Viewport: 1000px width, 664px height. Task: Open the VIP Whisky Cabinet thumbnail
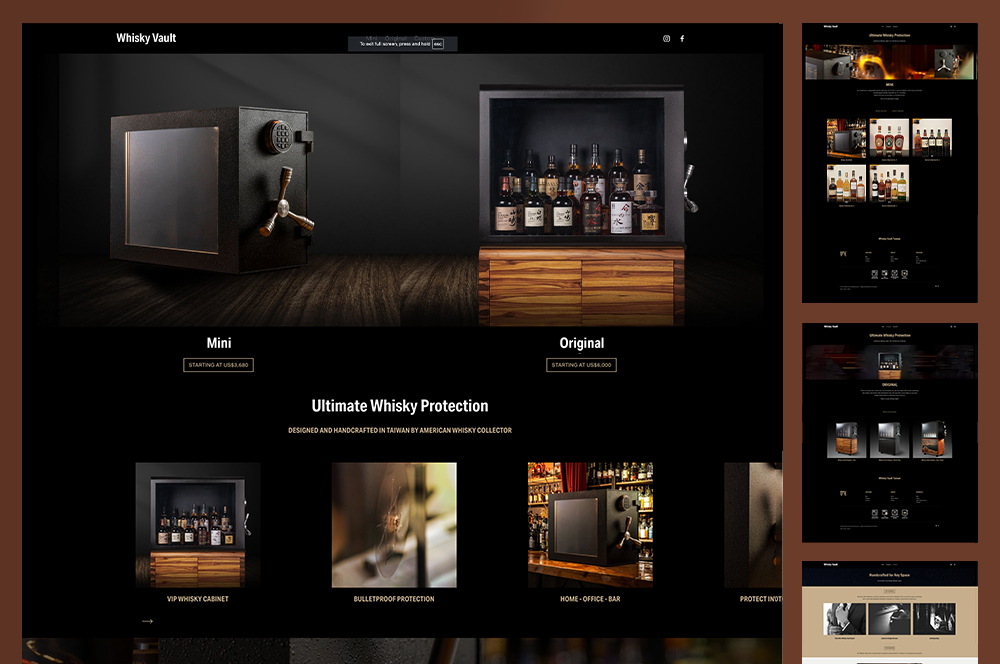coord(198,525)
